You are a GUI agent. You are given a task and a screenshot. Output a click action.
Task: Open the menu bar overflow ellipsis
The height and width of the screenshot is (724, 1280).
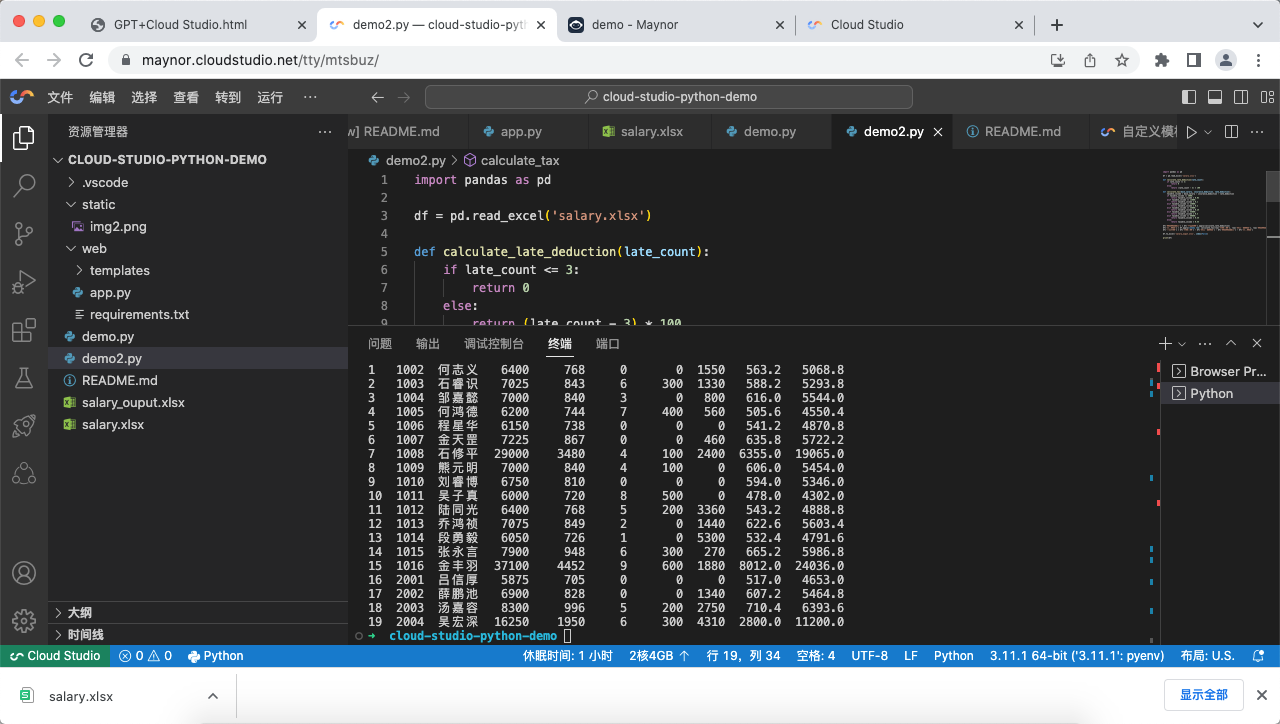(310, 97)
